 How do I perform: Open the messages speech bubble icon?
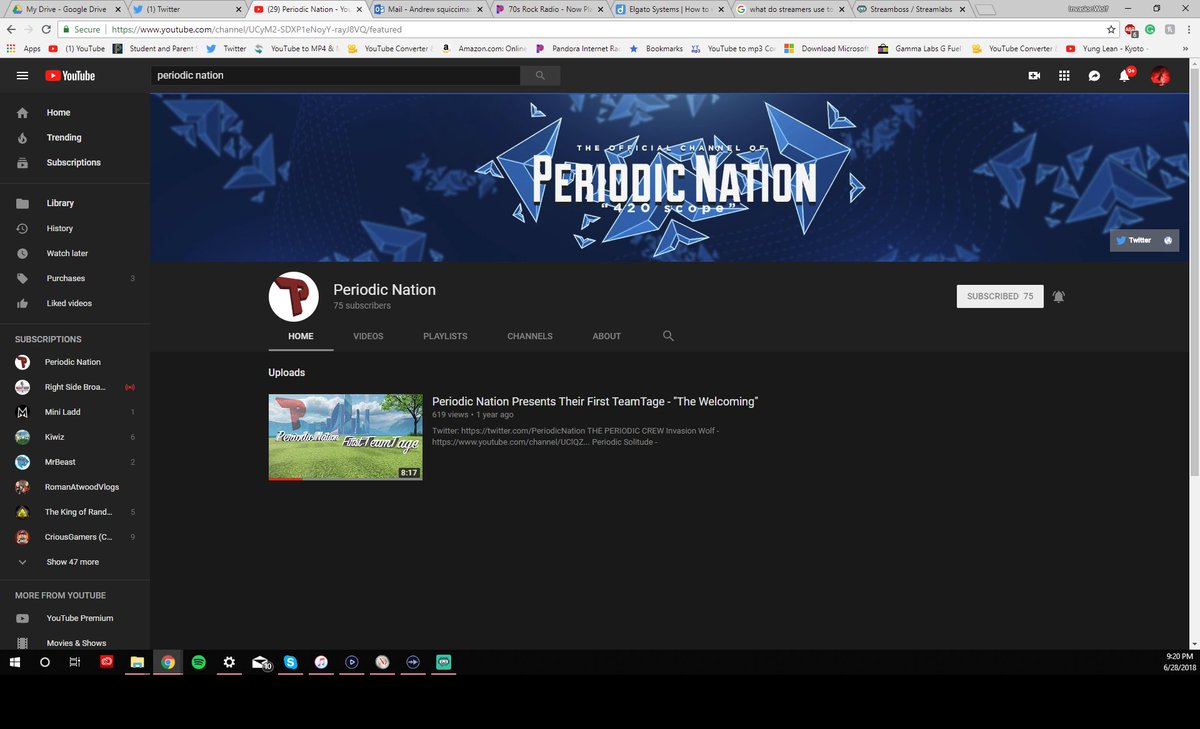coord(1095,76)
